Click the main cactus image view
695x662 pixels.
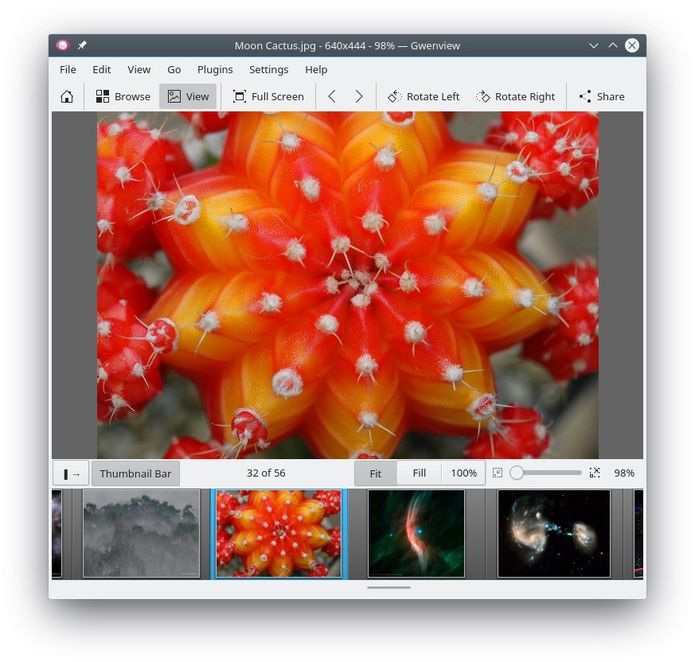coord(348,285)
